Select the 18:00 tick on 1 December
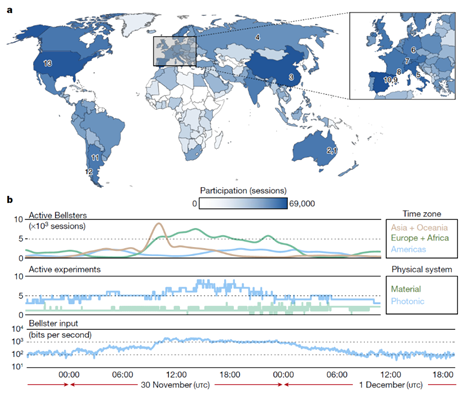Image resolution: width=465 pixels, height=394 pixels. click(x=443, y=375)
